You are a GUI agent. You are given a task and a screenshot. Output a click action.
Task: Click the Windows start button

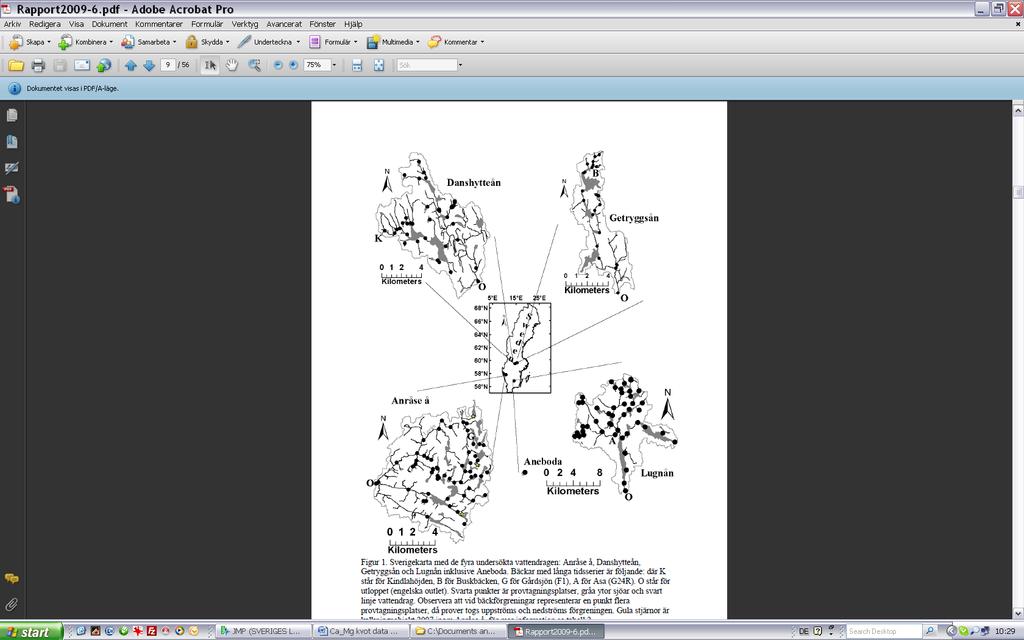[x=31, y=632]
